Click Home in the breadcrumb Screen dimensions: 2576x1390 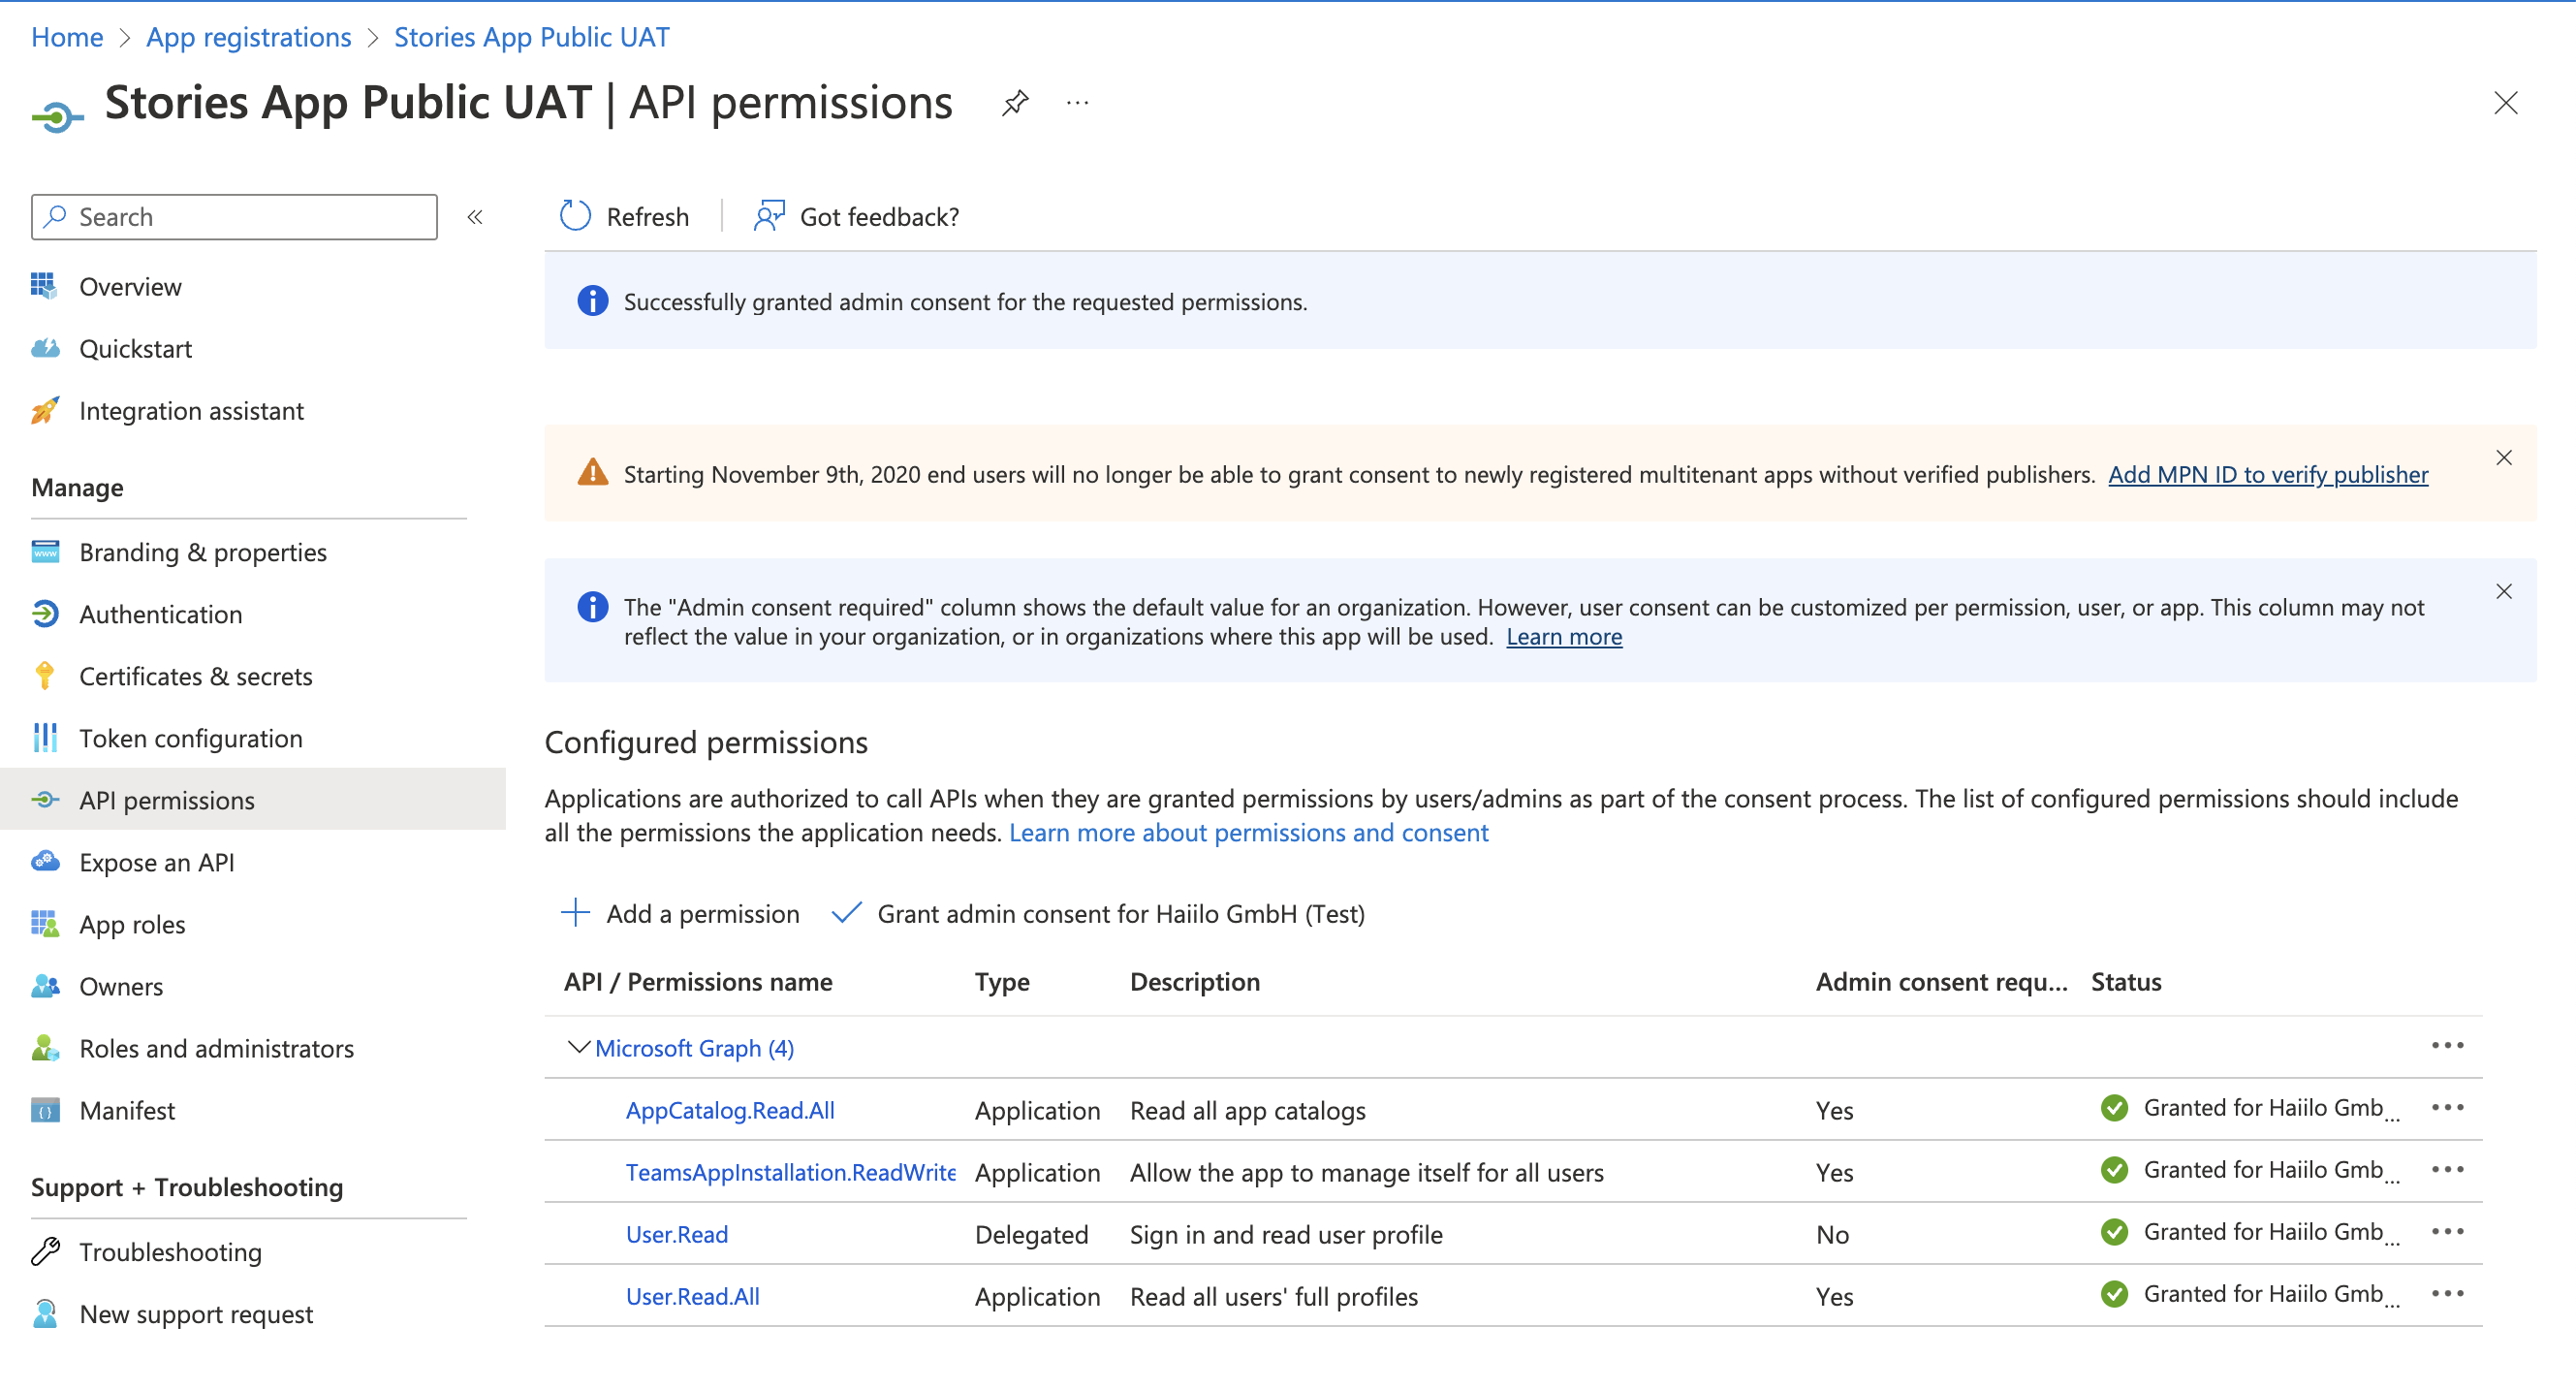pos(67,37)
